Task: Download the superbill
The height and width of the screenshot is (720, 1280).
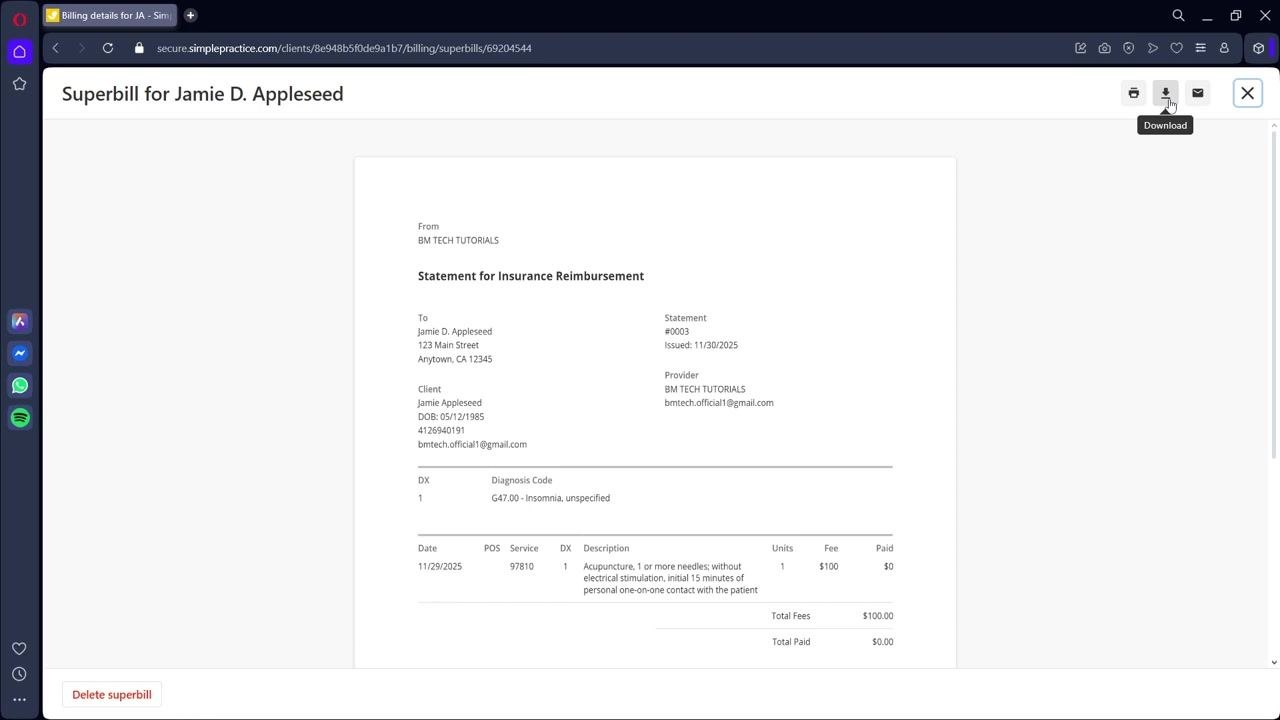Action: point(1165,93)
